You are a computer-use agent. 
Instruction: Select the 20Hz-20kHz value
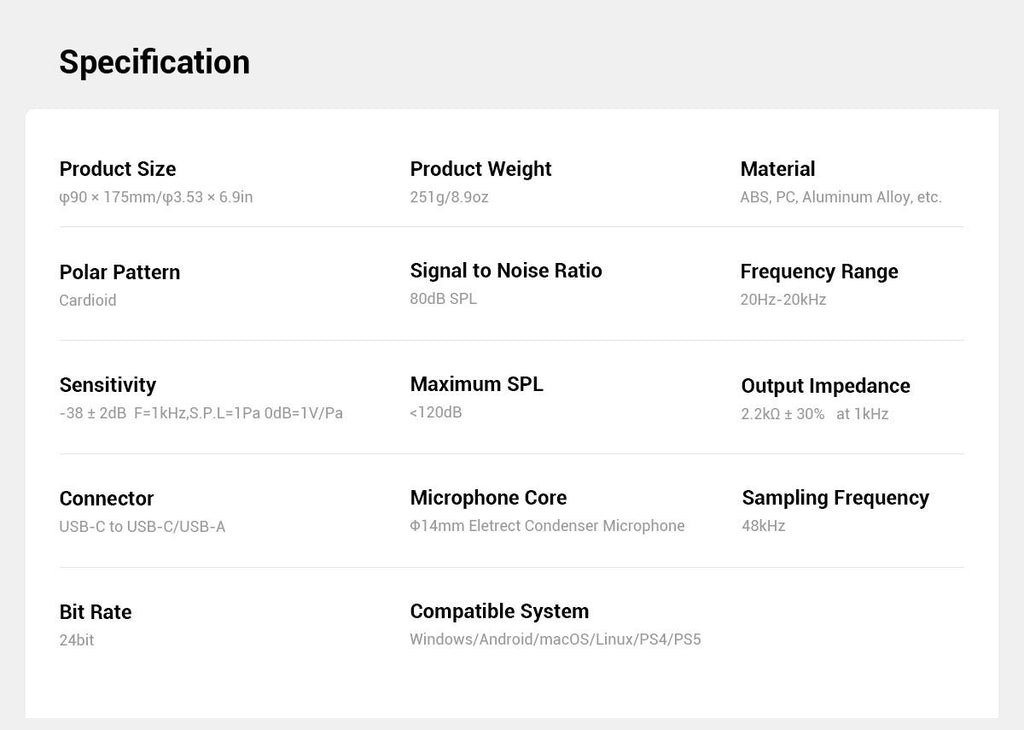click(x=783, y=300)
